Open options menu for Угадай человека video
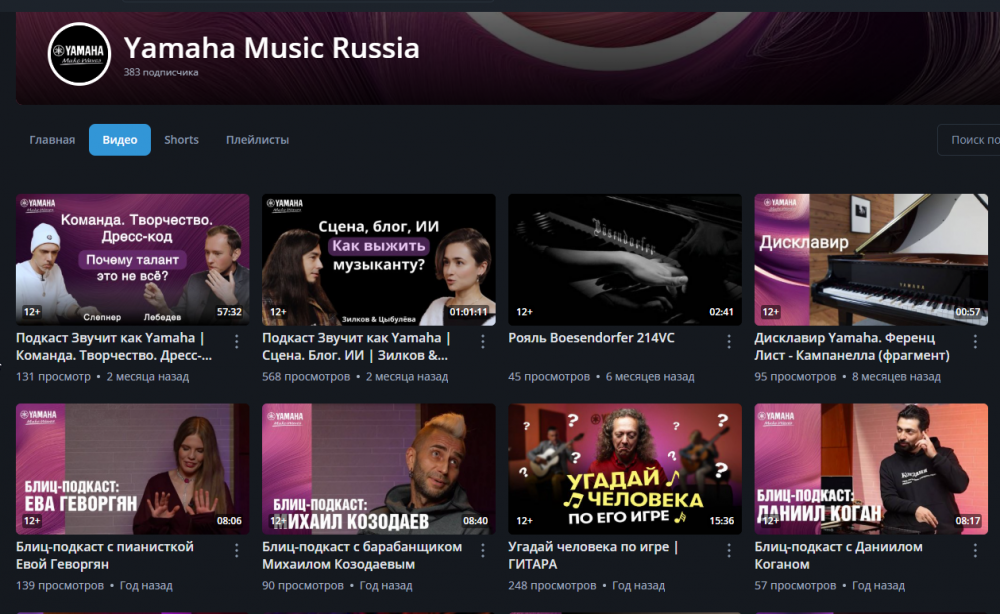The height and width of the screenshot is (614, 1000). pyautogui.click(x=729, y=550)
